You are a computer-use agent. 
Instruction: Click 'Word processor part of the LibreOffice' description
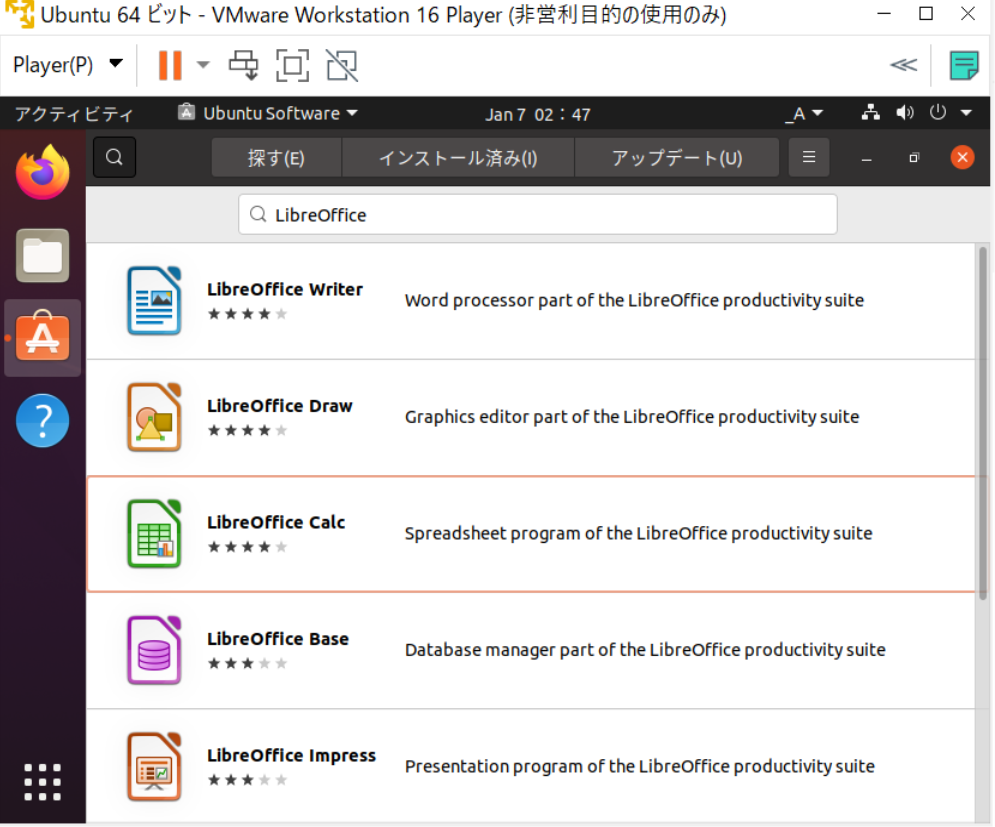[635, 300]
